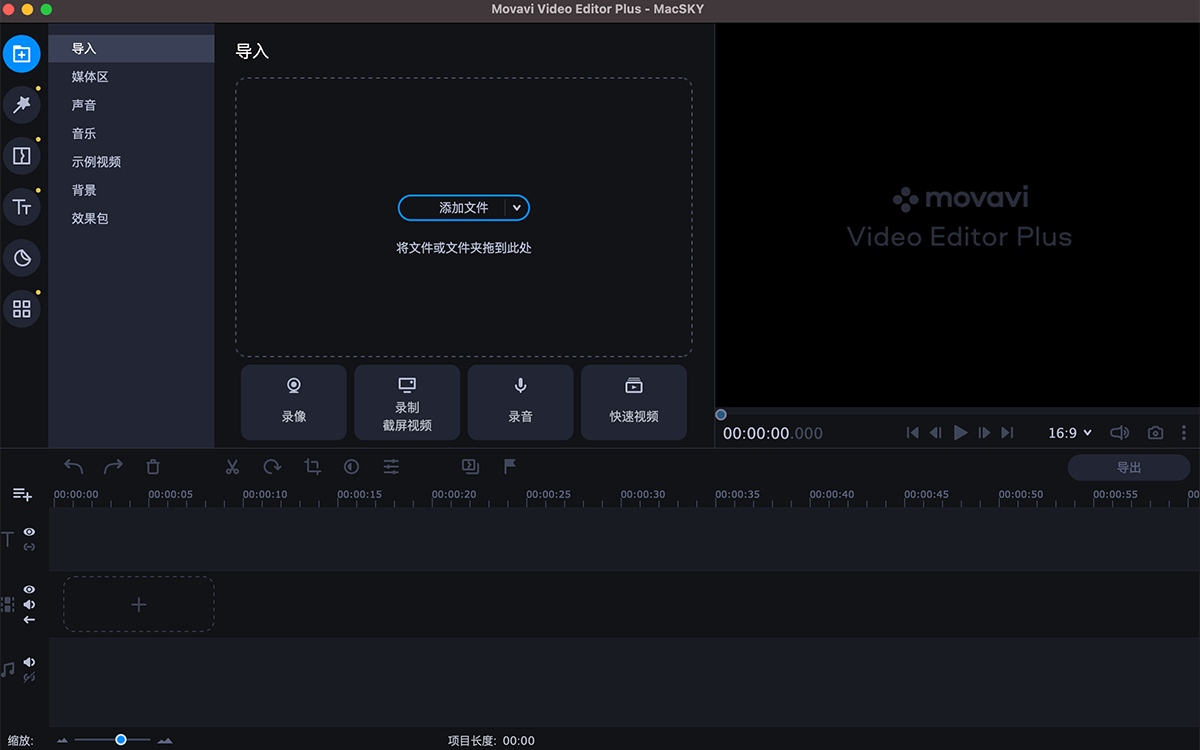Open the Filters magic wand panel
Screen dimensions: 1200x750
[x=21, y=105]
